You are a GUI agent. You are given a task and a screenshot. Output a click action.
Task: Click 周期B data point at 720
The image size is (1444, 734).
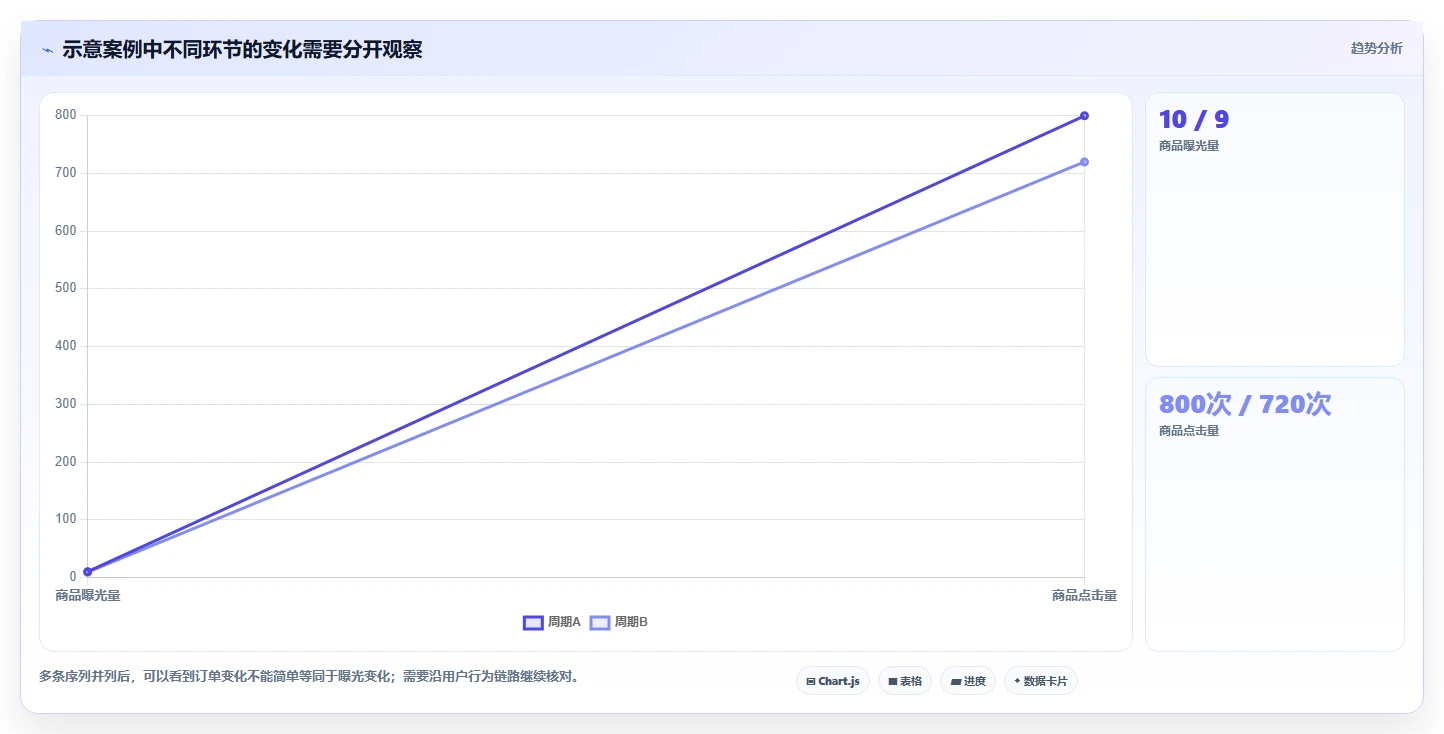pos(1084,162)
